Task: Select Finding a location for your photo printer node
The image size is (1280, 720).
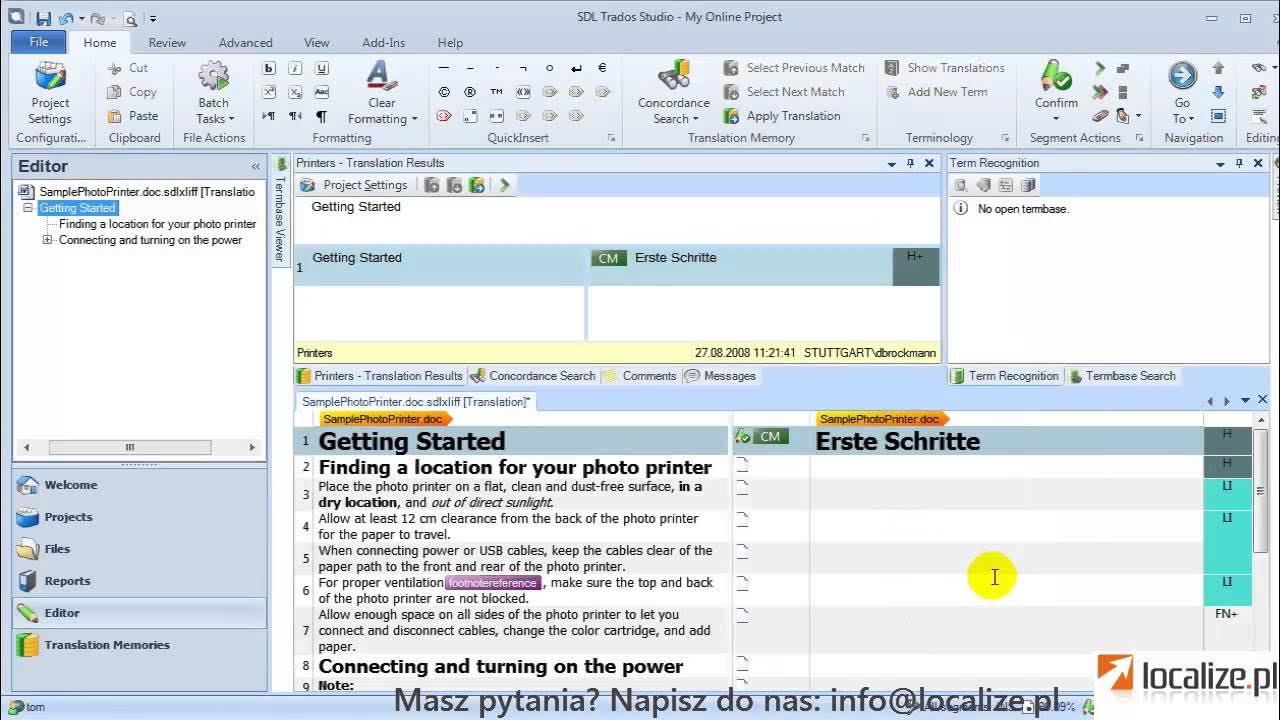Action: tap(157, 224)
